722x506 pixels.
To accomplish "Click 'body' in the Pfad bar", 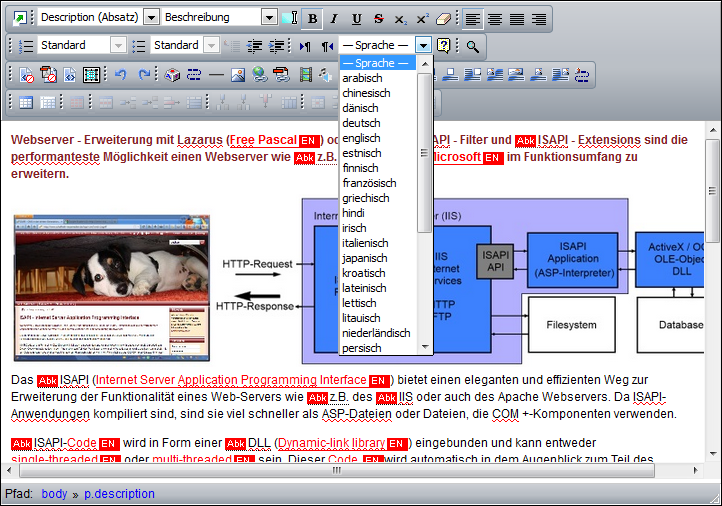I will coord(54,494).
